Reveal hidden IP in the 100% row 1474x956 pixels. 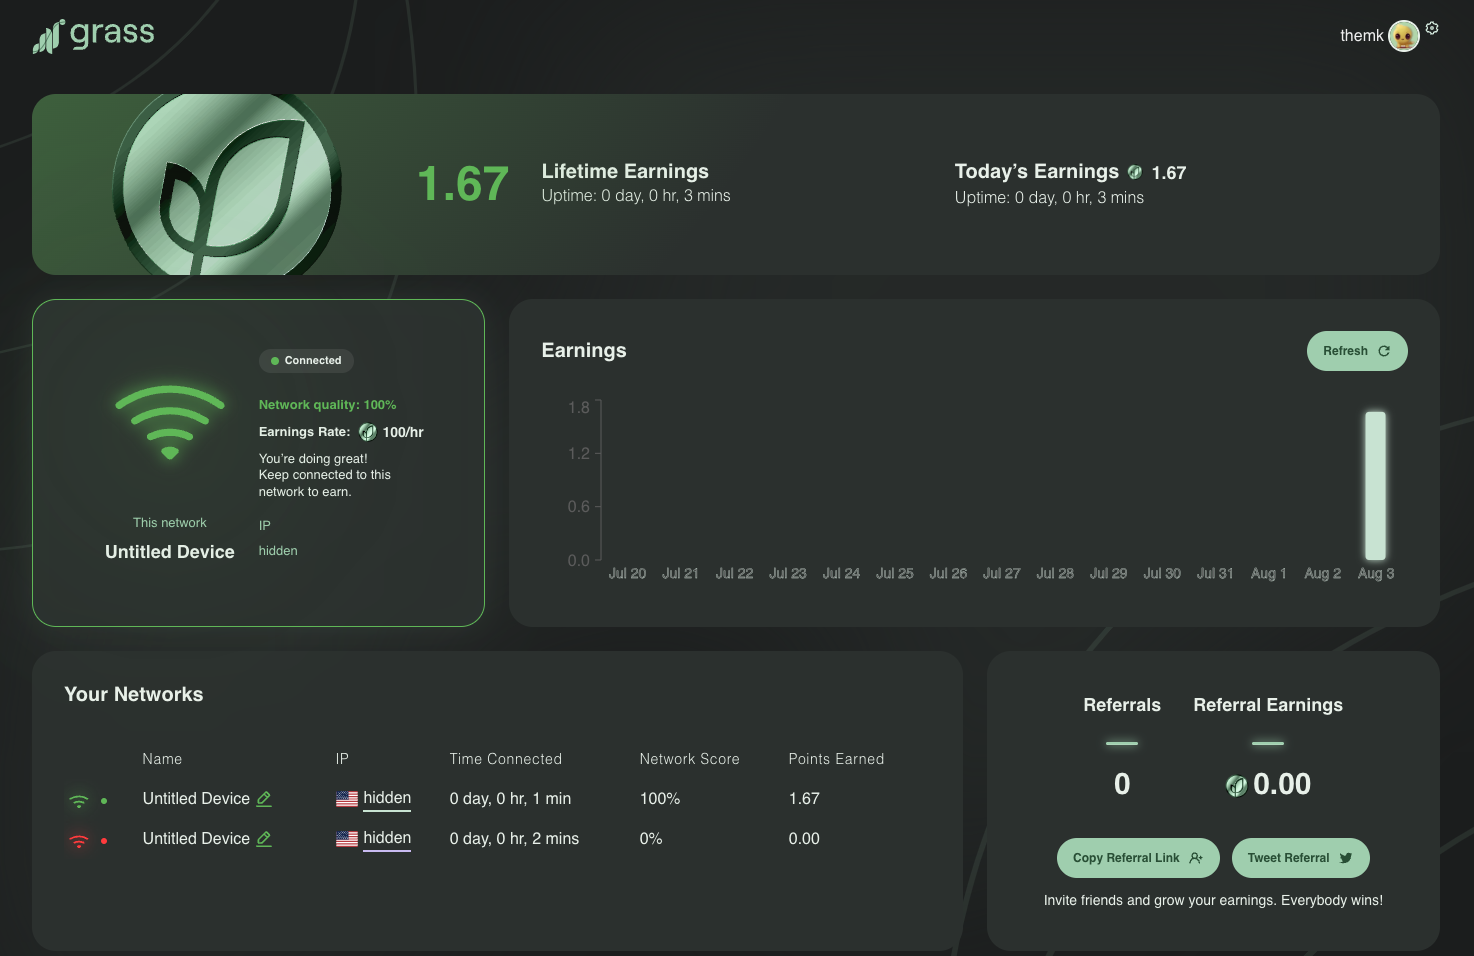387,798
